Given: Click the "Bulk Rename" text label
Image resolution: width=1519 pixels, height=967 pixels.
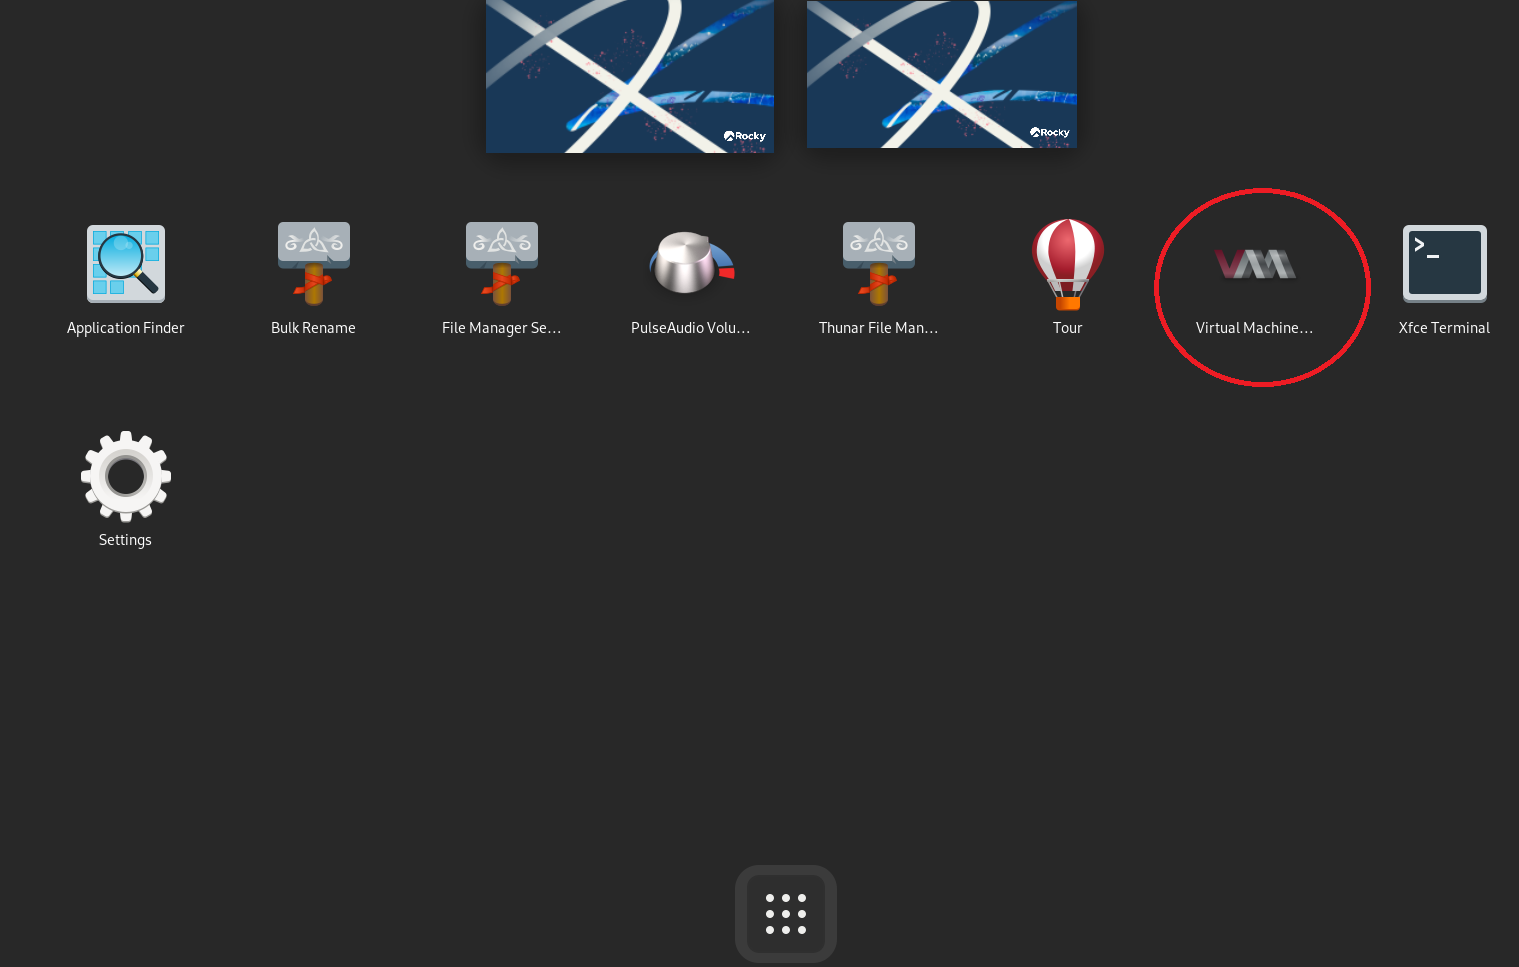Looking at the screenshot, I should pyautogui.click(x=313, y=328).
